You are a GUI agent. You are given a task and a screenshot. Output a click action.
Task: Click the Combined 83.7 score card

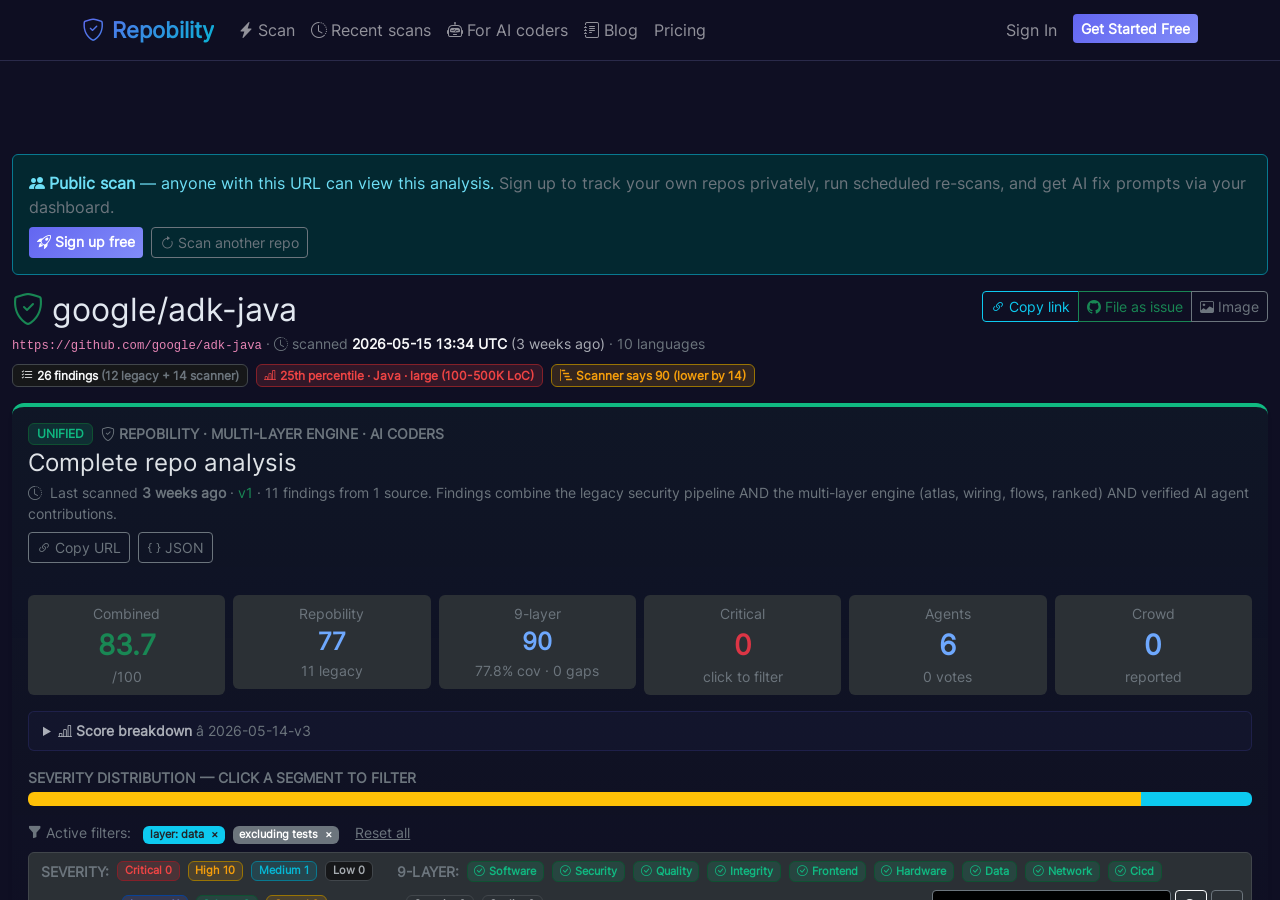126,645
